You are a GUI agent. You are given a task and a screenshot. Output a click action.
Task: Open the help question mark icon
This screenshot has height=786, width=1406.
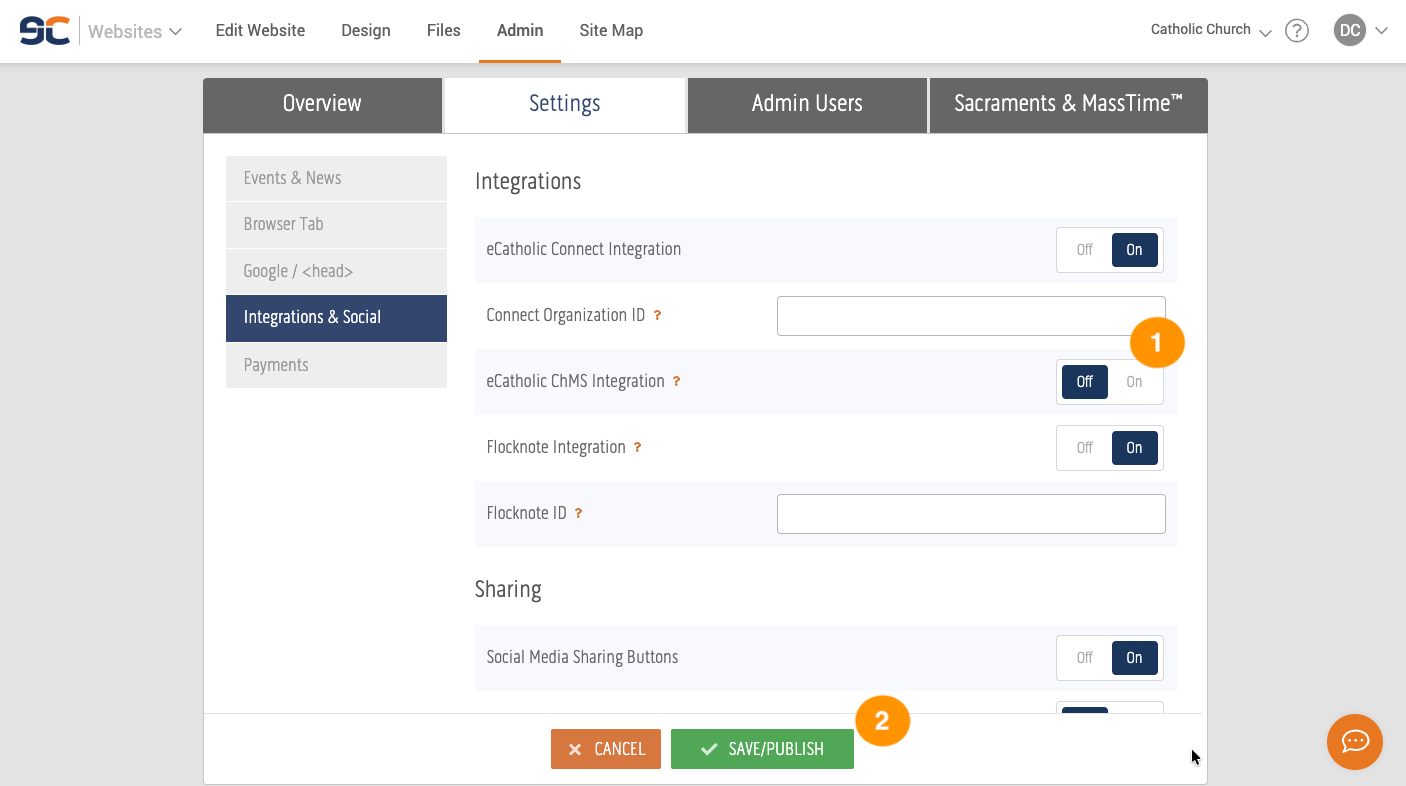tap(1297, 31)
